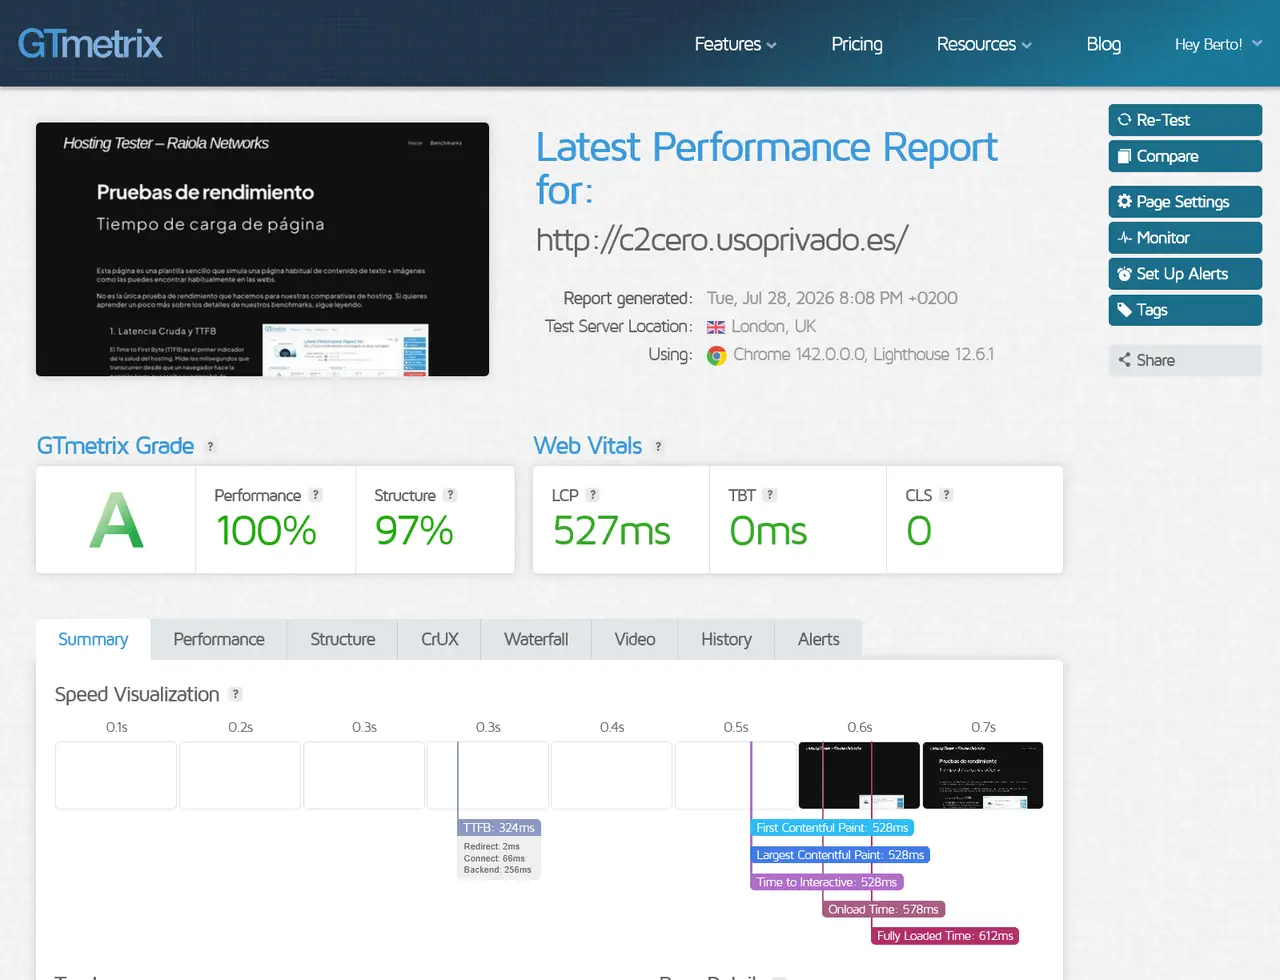Click the TBT help question mark
The height and width of the screenshot is (980, 1280).
(x=770, y=495)
